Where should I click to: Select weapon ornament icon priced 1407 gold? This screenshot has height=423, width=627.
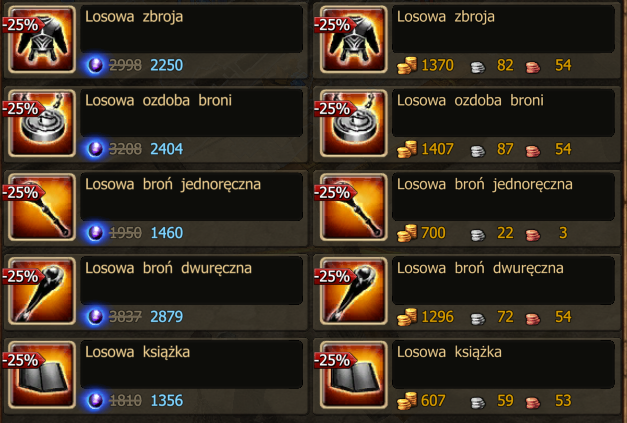point(353,123)
